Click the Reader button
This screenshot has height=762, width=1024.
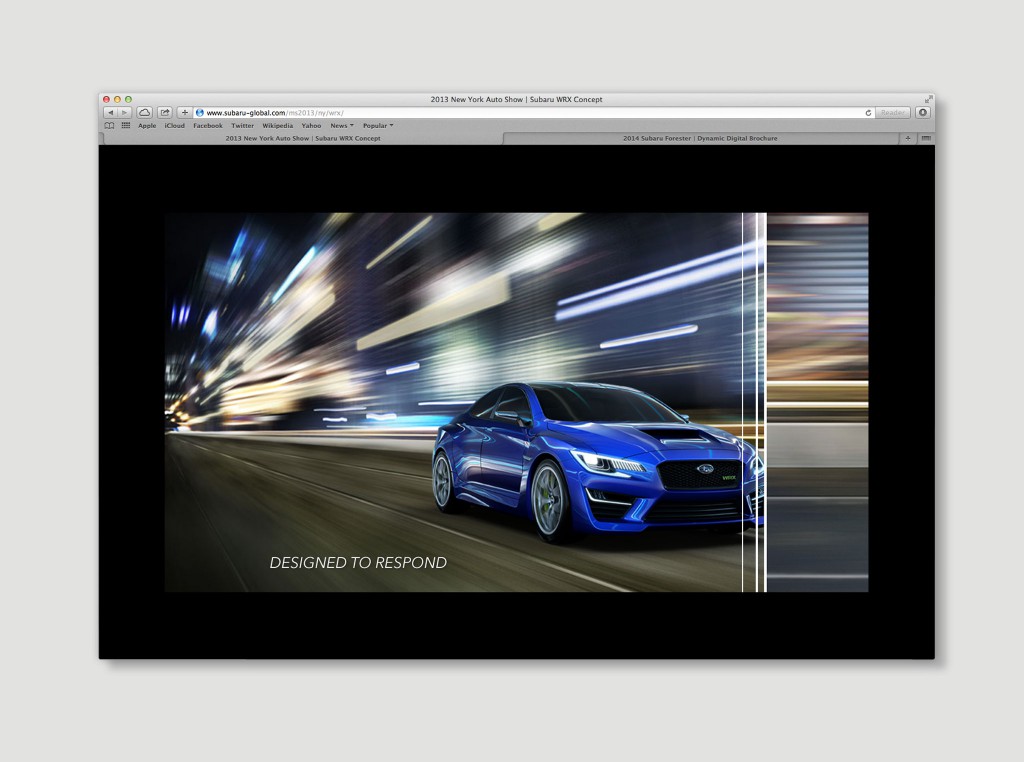893,113
